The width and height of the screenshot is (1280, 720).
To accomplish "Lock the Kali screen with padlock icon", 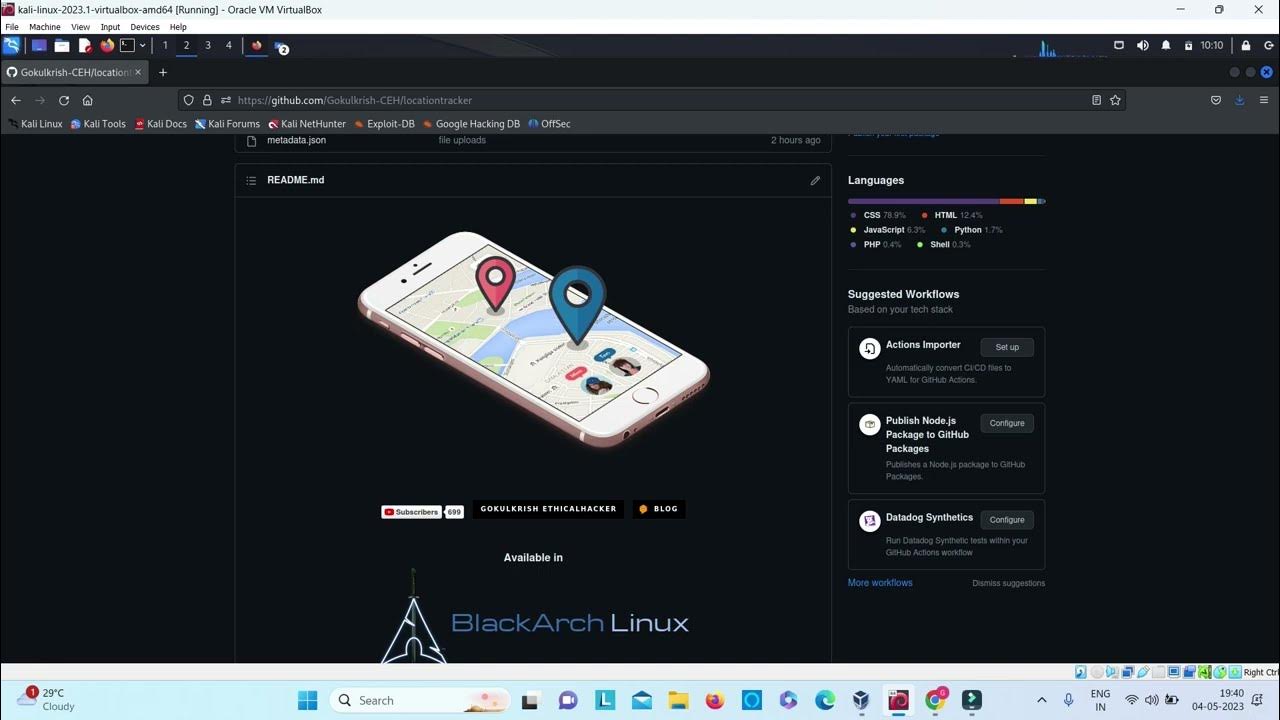I will tap(1246, 46).
